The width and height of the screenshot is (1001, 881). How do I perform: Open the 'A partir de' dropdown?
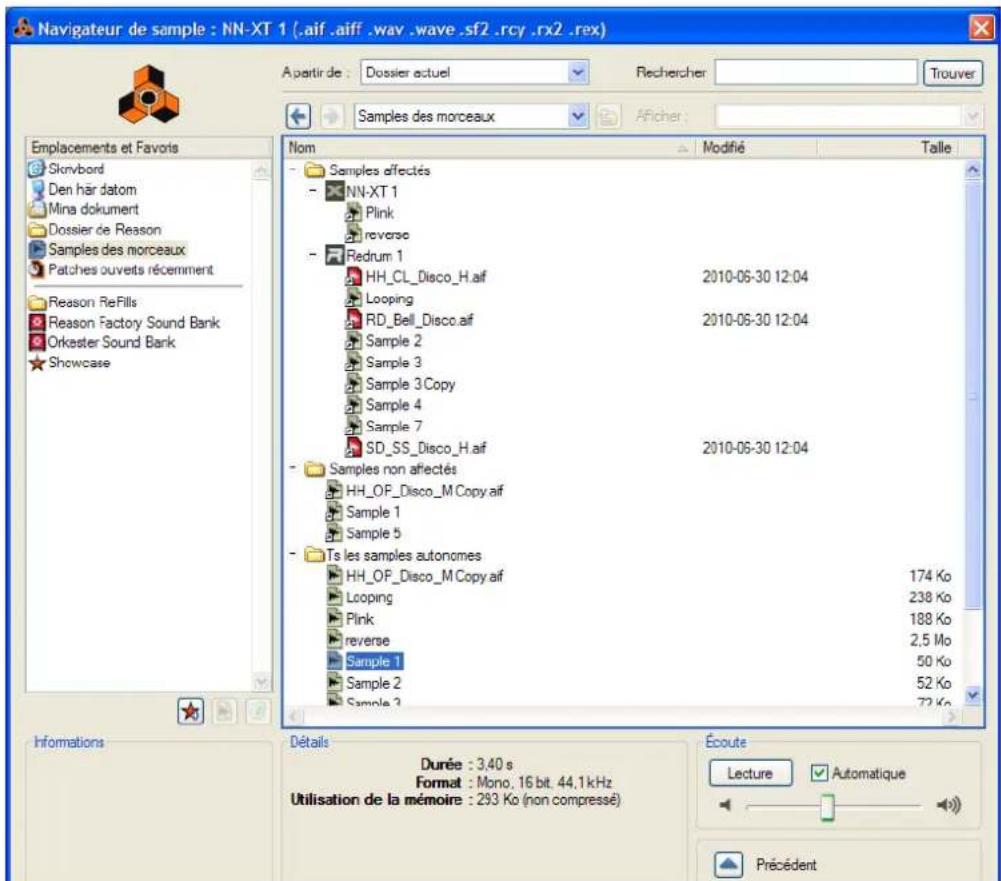click(578, 73)
